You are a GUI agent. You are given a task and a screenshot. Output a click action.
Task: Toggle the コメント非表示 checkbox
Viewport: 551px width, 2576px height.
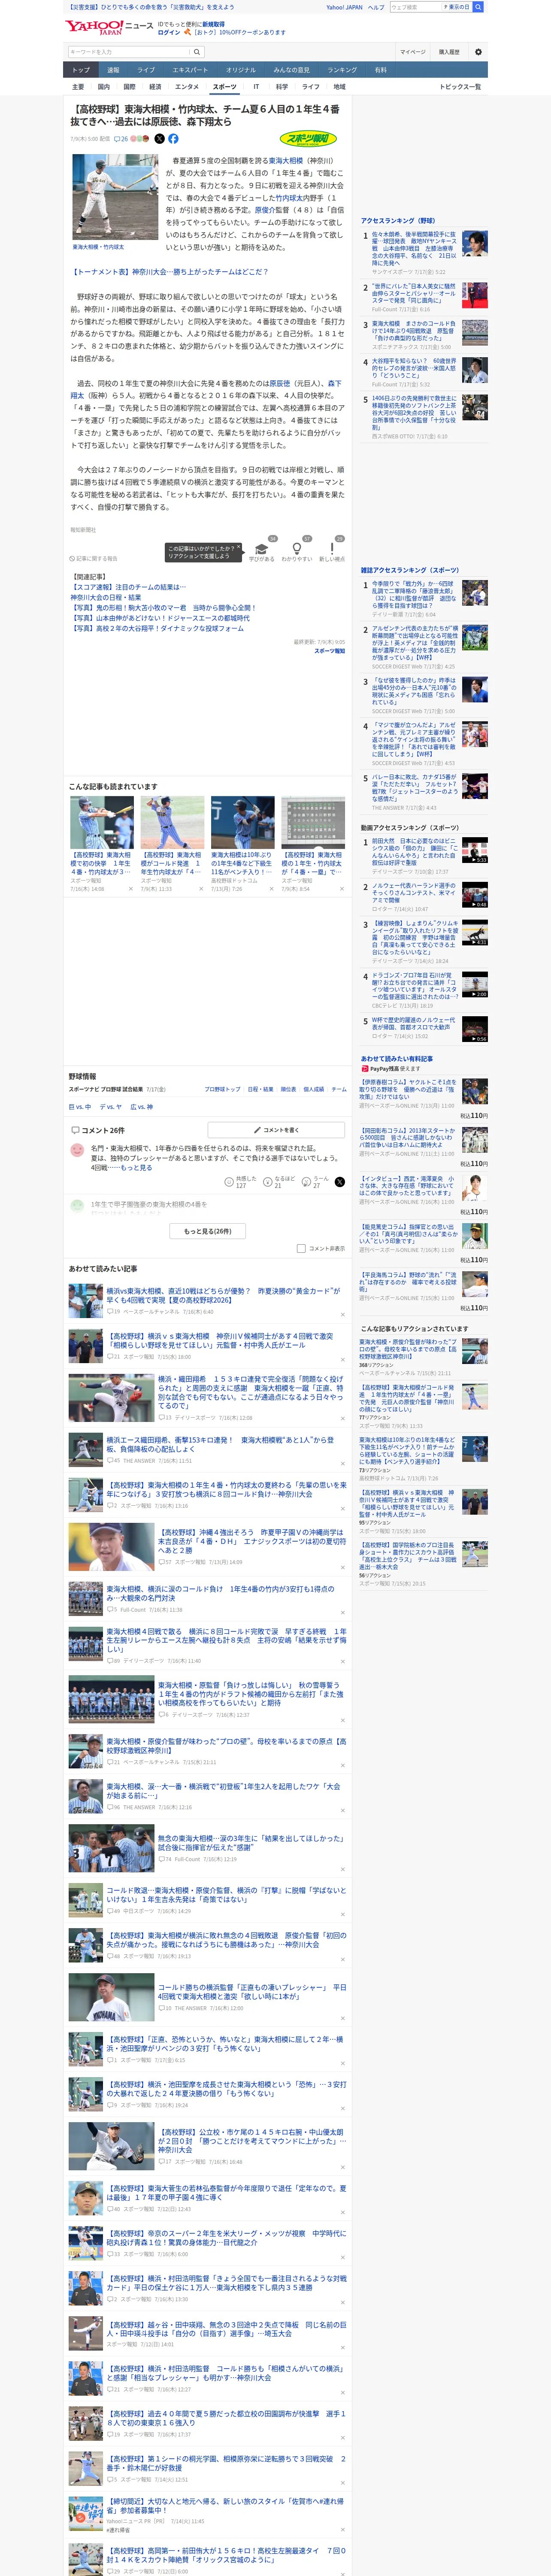click(x=301, y=1249)
